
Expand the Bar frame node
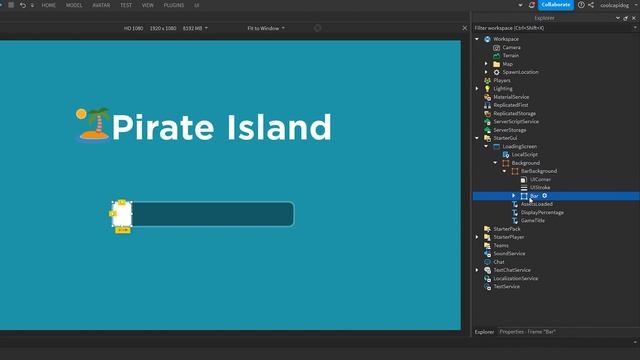513,196
